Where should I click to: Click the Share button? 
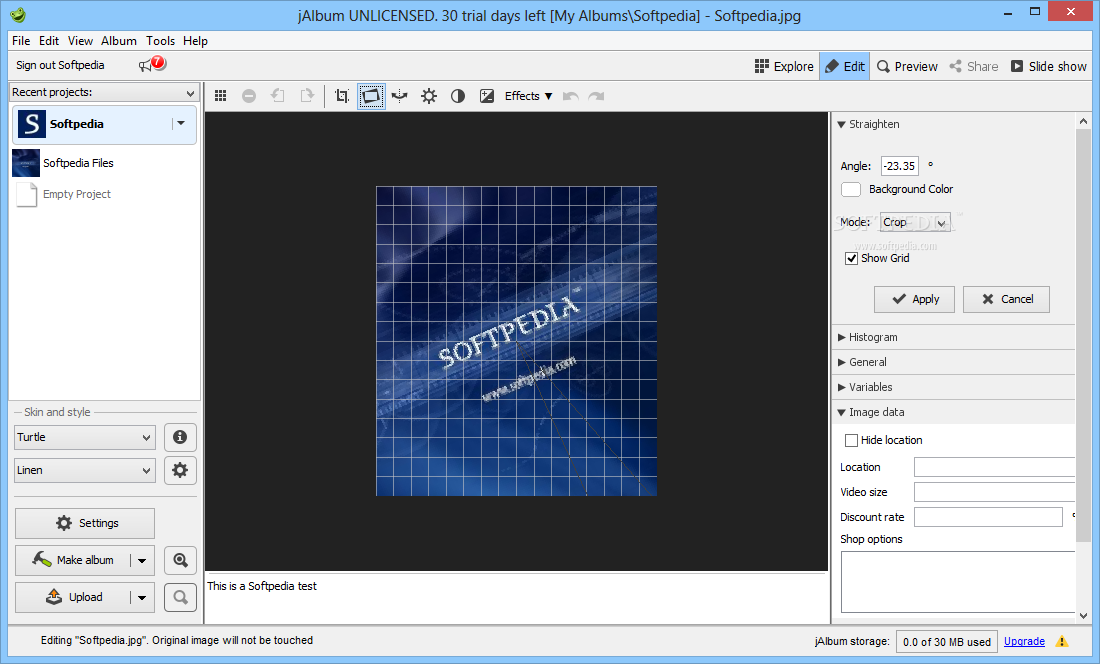[974, 66]
